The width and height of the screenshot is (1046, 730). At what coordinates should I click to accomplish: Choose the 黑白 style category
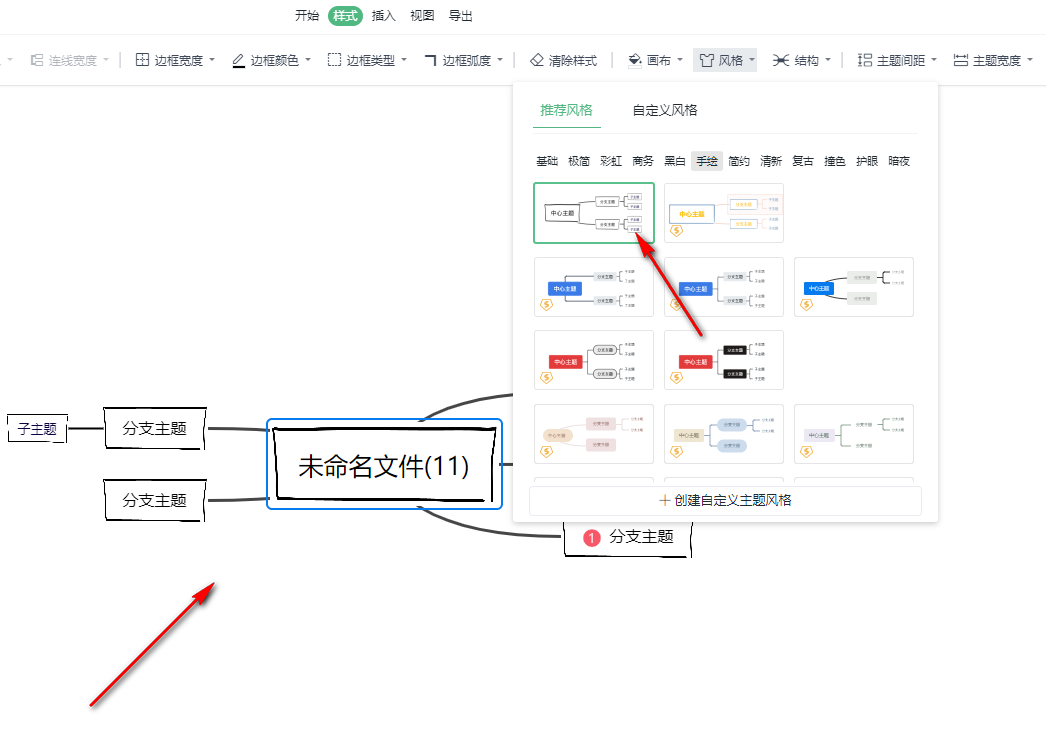click(675, 161)
